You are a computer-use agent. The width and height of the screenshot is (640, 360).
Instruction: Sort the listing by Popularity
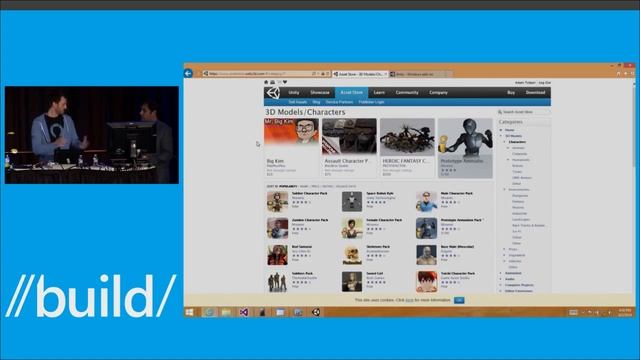click(288, 187)
